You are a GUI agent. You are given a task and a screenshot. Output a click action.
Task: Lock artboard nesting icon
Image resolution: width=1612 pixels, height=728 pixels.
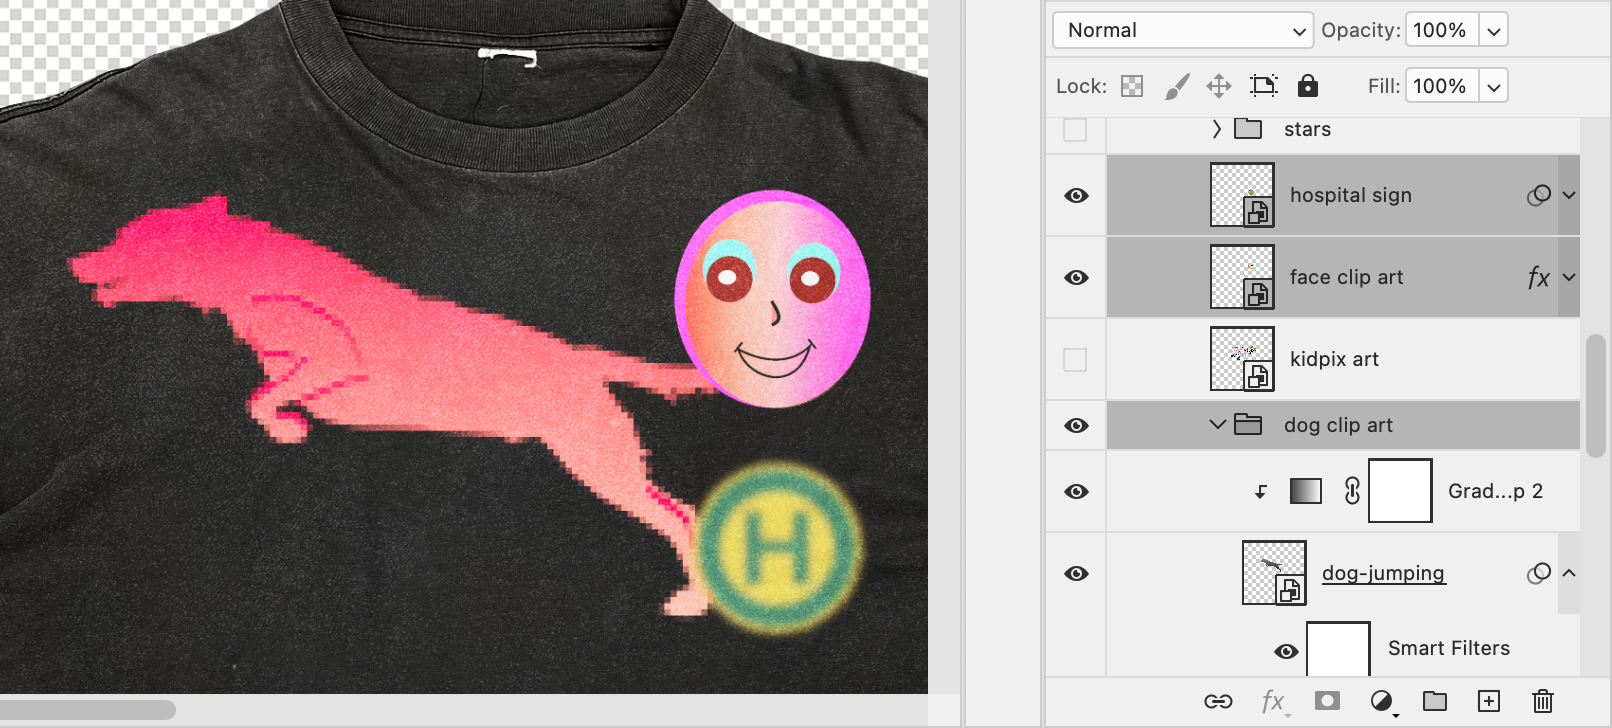click(x=1264, y=86)
